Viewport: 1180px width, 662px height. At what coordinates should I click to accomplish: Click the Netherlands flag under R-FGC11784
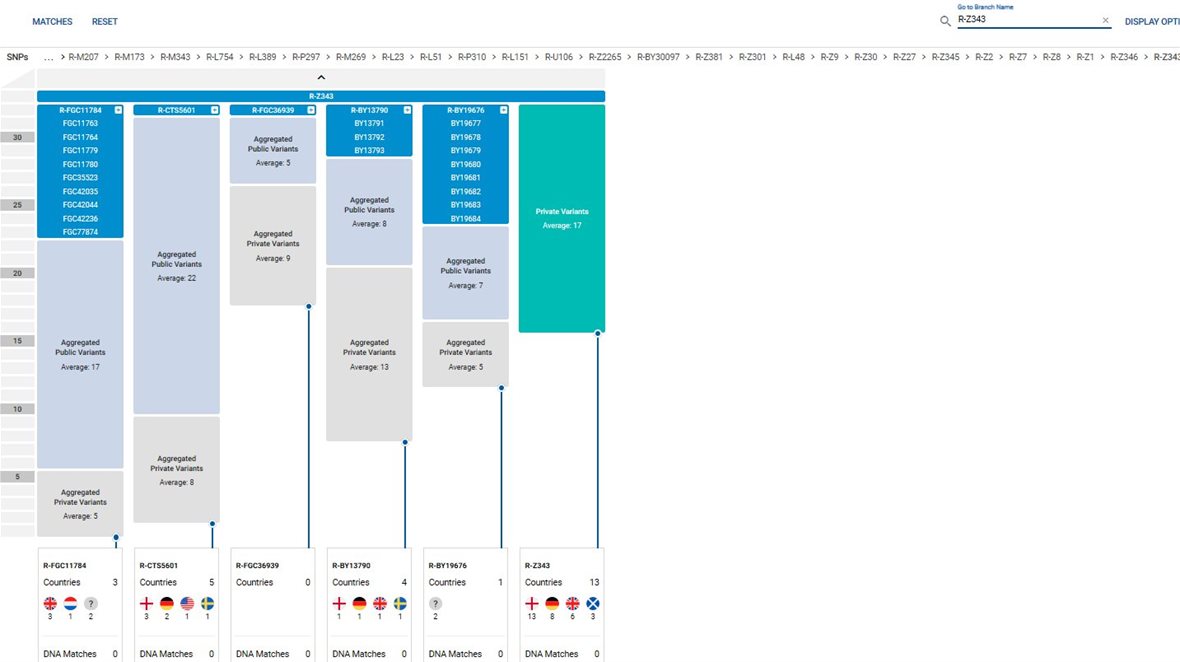(x=70, y=604)
